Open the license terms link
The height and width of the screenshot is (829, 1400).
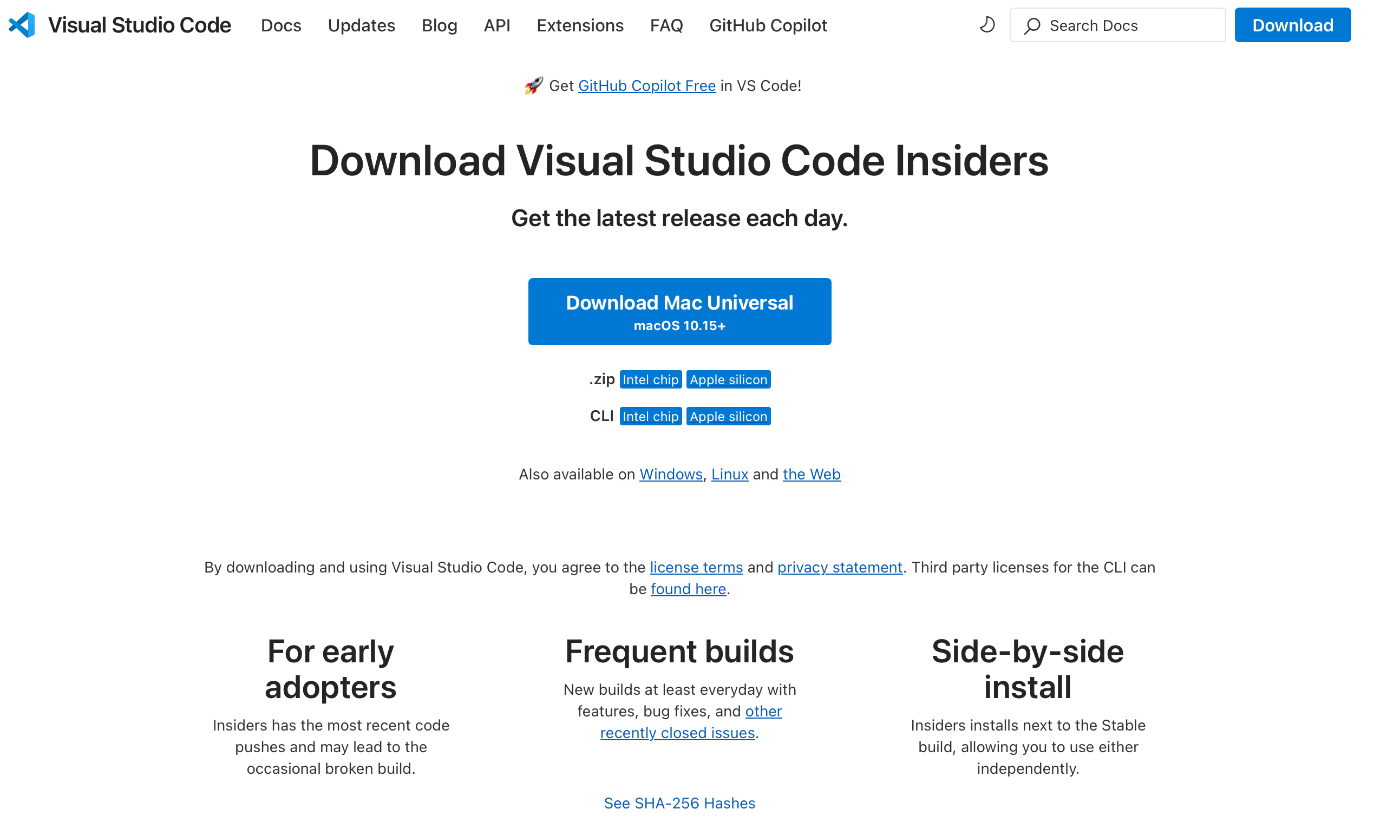[x=696, y=567]
